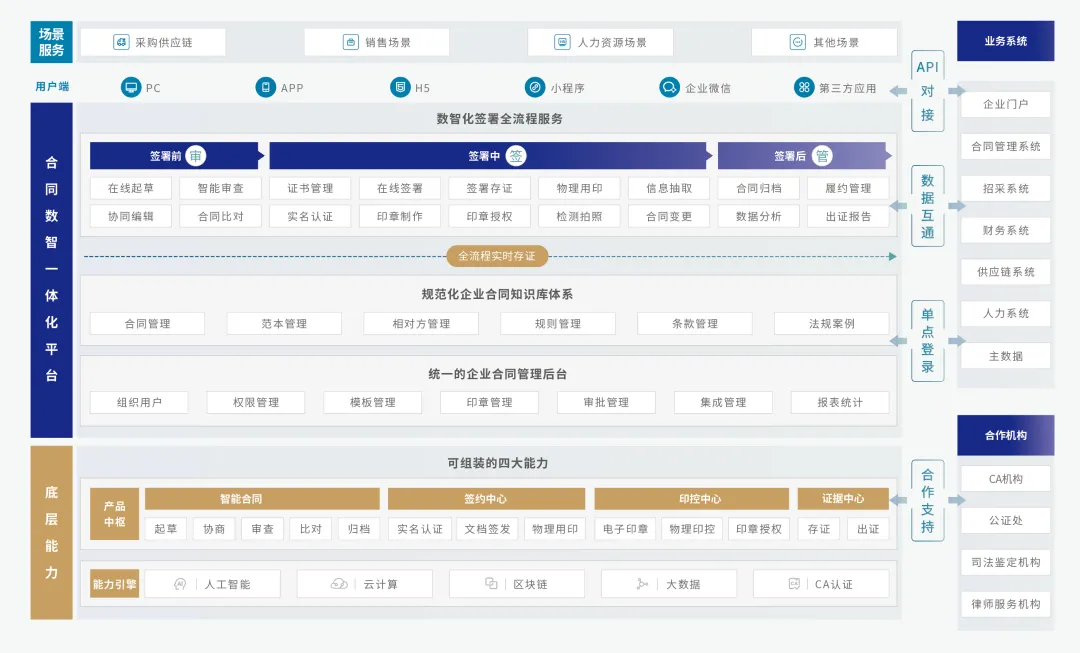The image size is (1080, 653).
Task: Click the 起草 box under 智能合同
Action: tap(166, 529)
